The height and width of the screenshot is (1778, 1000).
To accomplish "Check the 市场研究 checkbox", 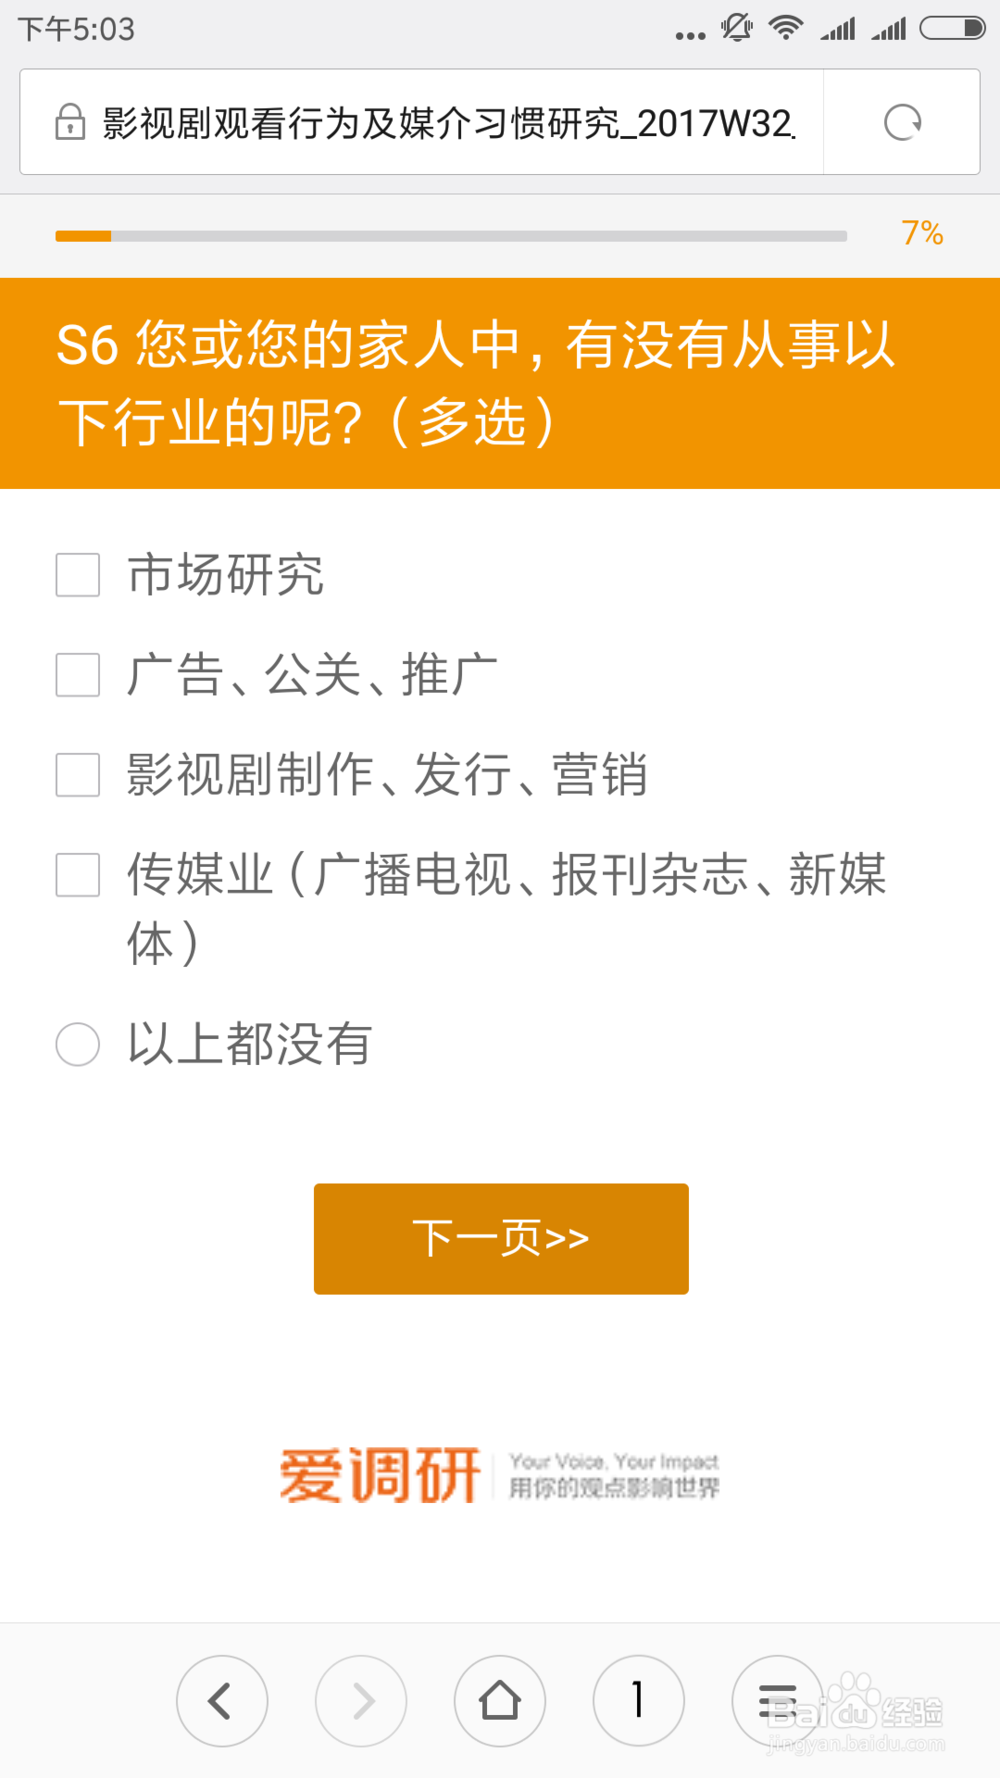I will [78, 575].
